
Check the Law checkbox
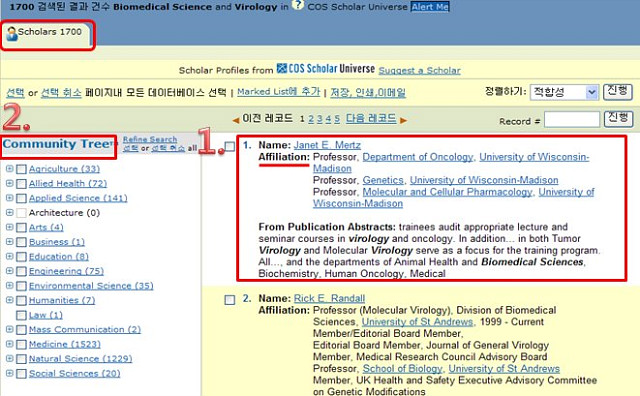[21, 315]
